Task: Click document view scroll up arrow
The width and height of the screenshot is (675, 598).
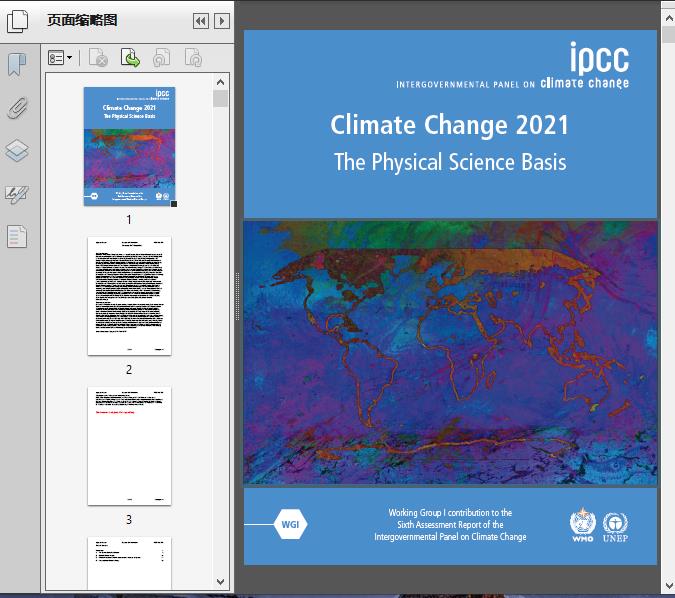Action: click(669, 19)
